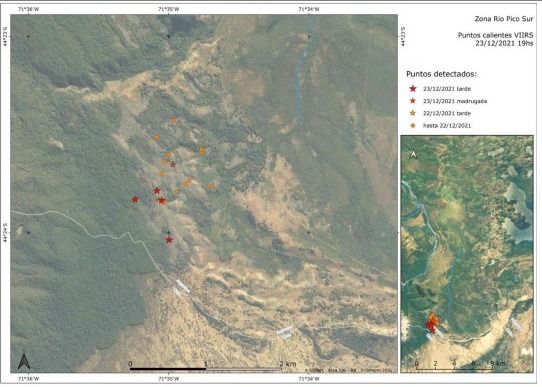Click the southernmost red star near 44°24'S
The height and width of the screenshot is (387, 542).
(169, 239)
